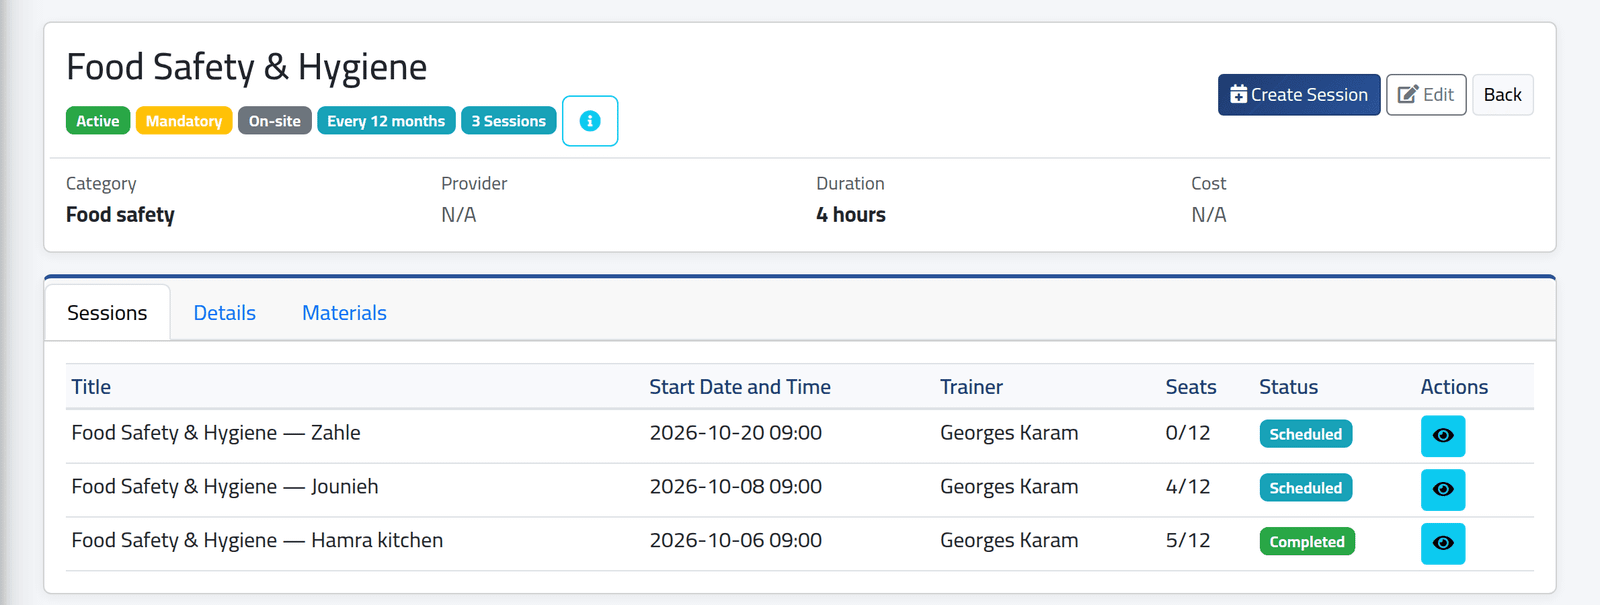Click the Completed status badge

(1307, 542)
